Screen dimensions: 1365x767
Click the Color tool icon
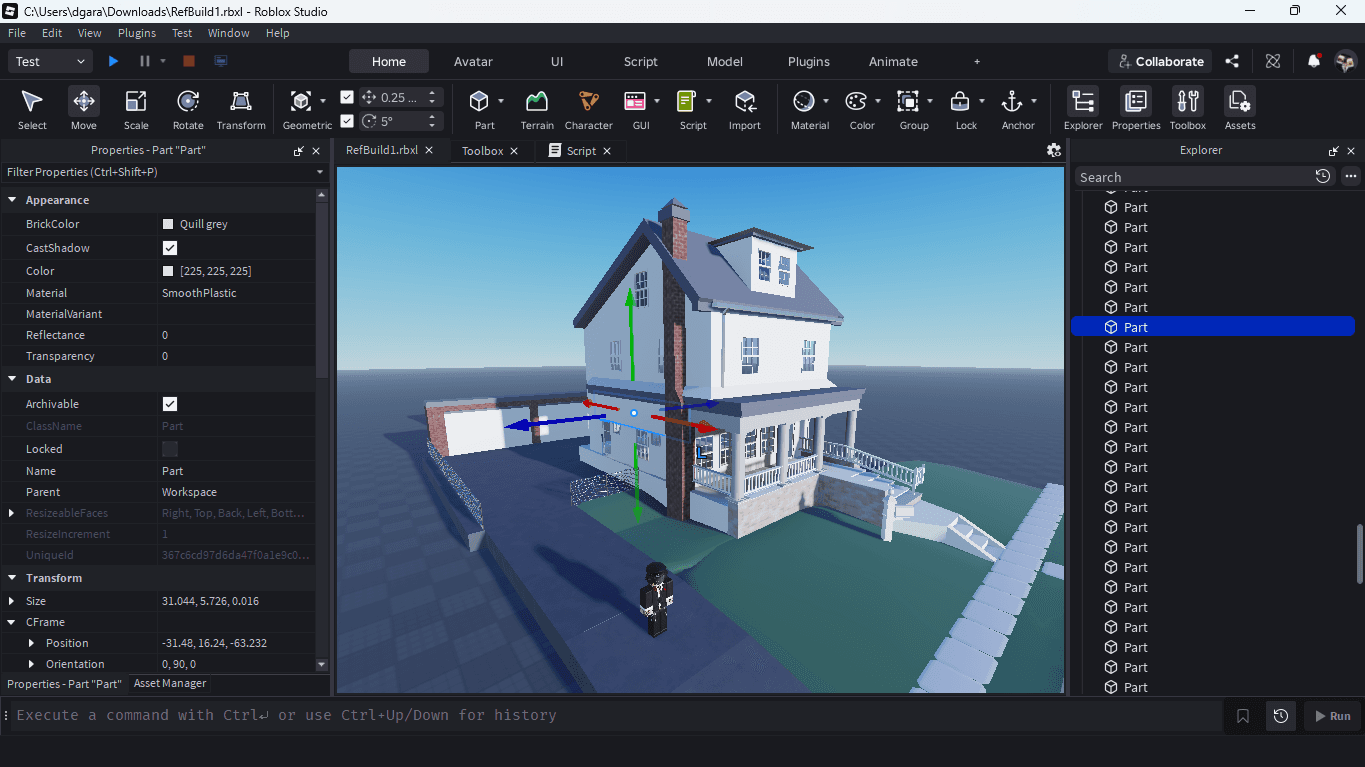pos(856,101)
